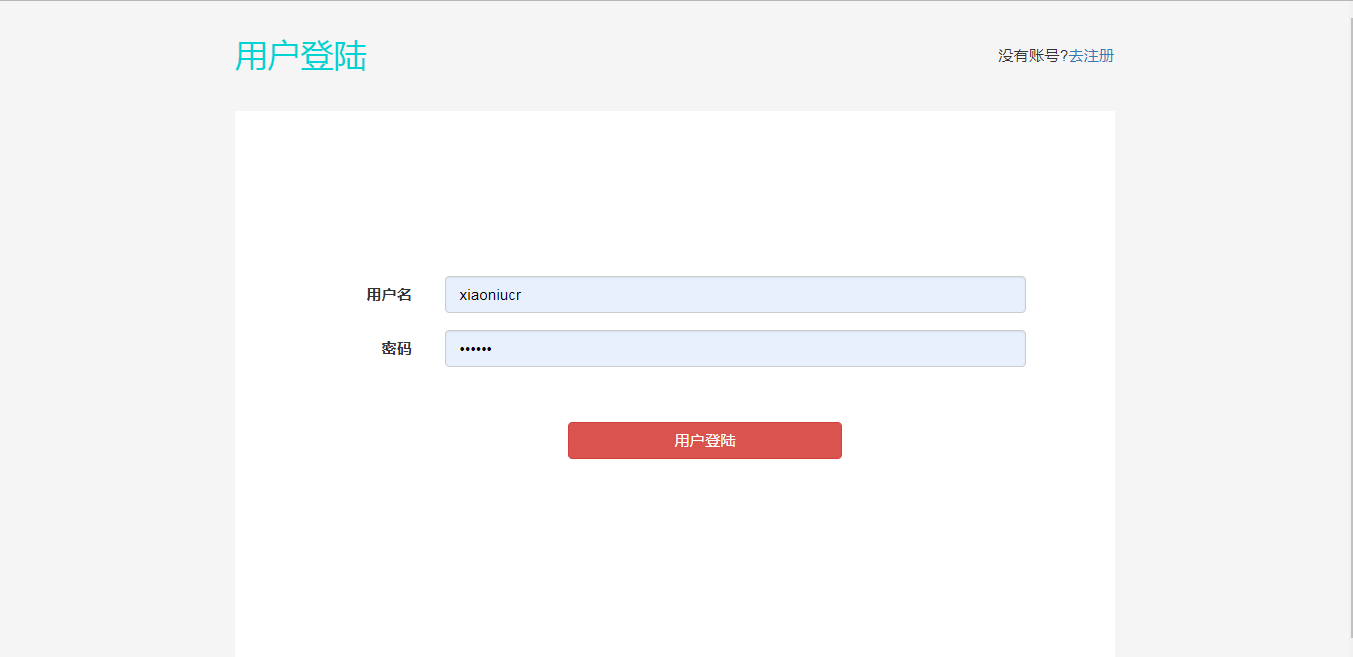Click the 用户登陆 page heading
The height and width of the screenshot is (657, 1353).
pyautogui.click(x=301, y=56)
